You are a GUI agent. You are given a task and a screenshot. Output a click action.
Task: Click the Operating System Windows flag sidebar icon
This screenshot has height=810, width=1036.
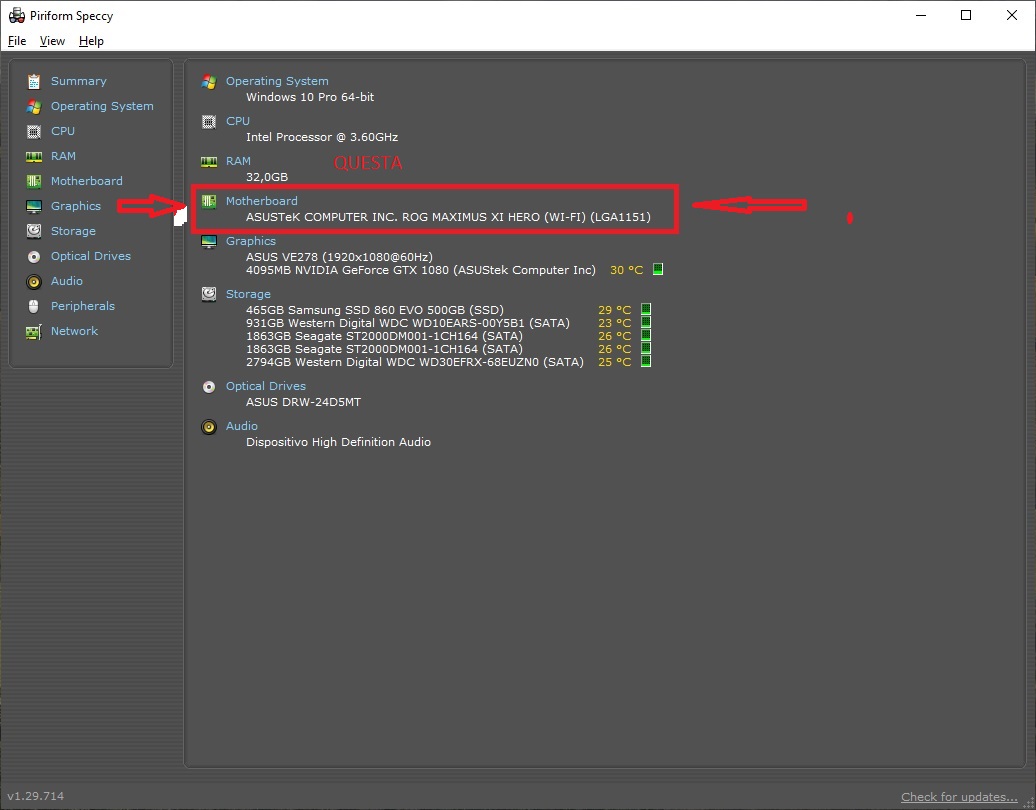34,106
